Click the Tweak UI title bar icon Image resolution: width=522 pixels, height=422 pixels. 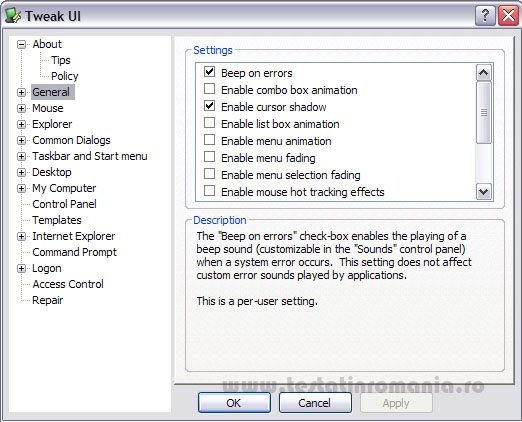(x=13, y=16)
